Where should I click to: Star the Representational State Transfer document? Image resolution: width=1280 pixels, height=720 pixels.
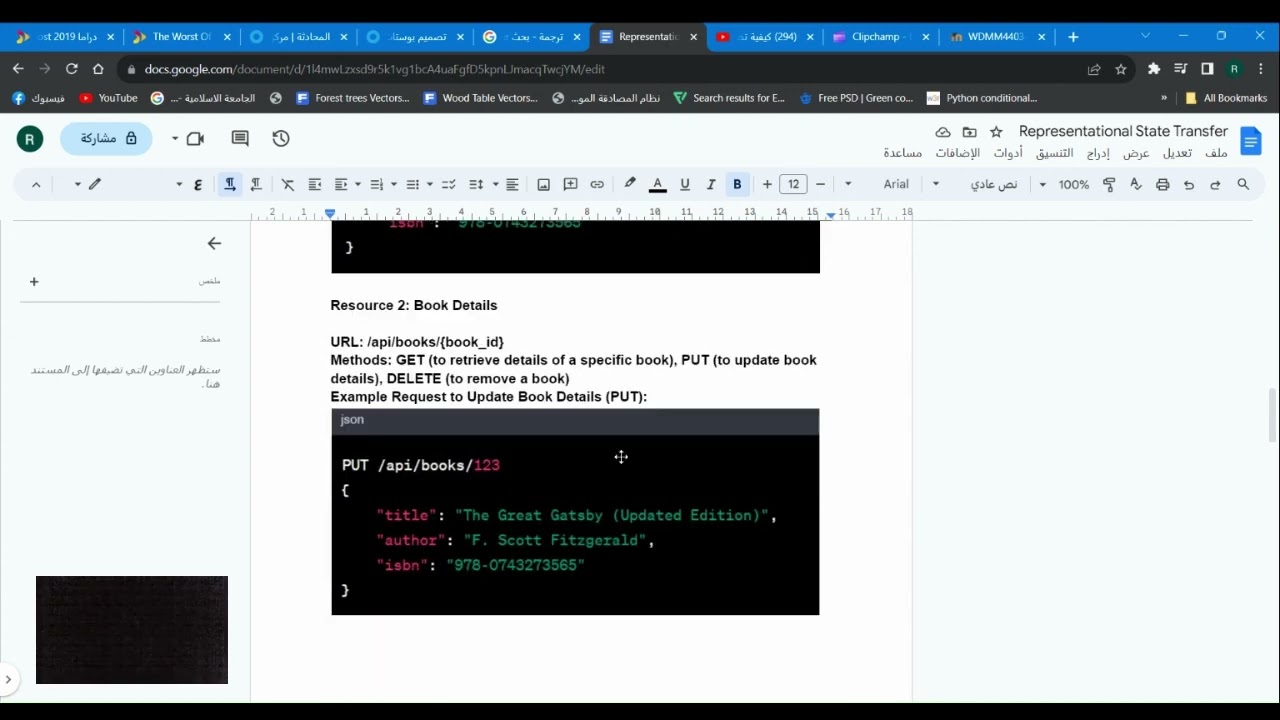[x=996, y=132]
